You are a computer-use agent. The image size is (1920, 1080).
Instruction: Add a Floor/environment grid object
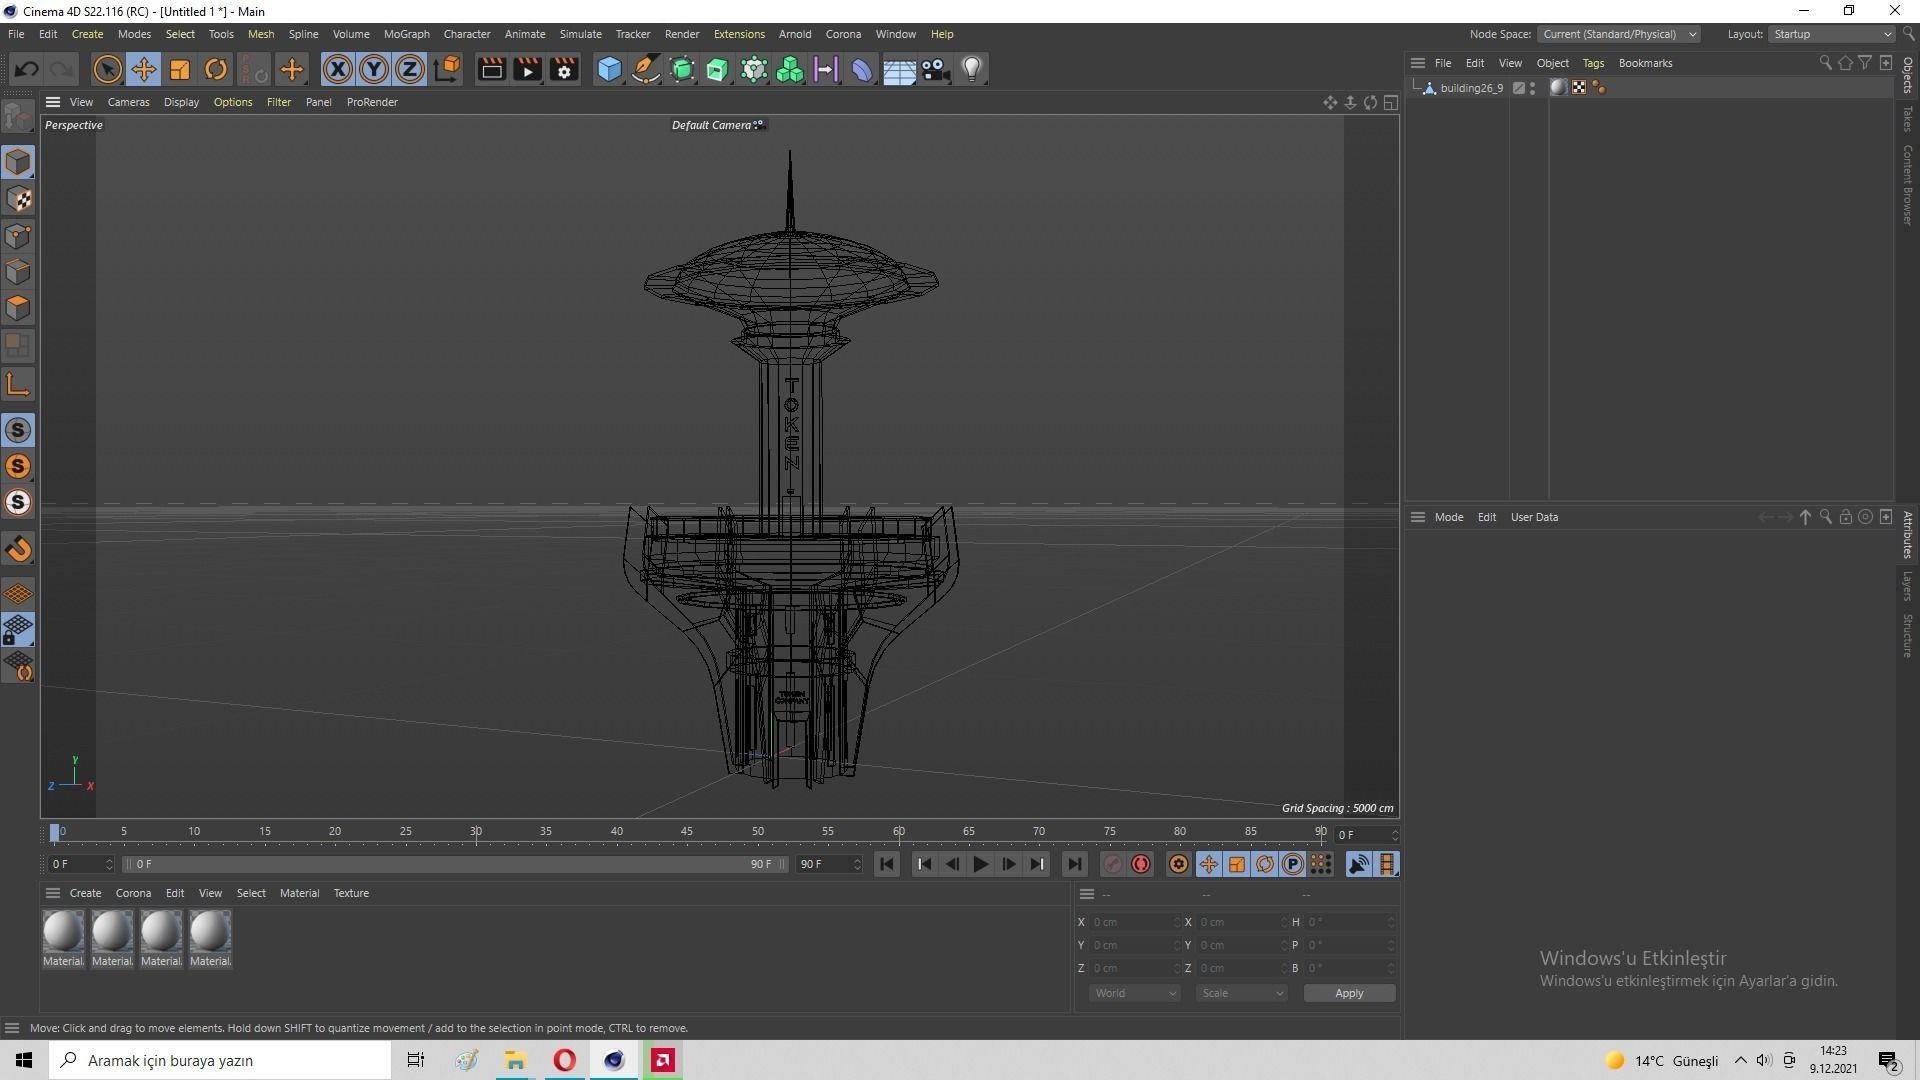coord(899,69)
